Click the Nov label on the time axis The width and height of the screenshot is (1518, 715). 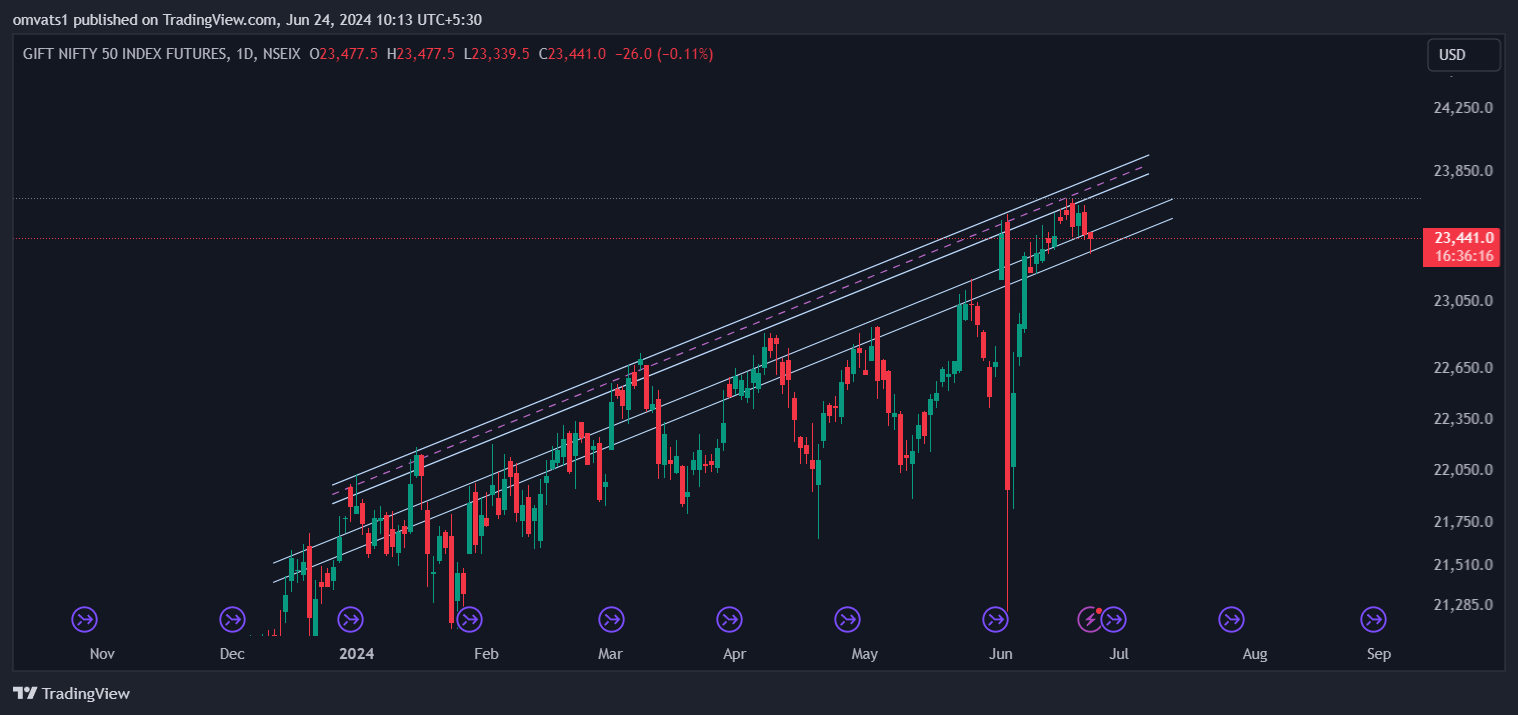click(102, 654)
